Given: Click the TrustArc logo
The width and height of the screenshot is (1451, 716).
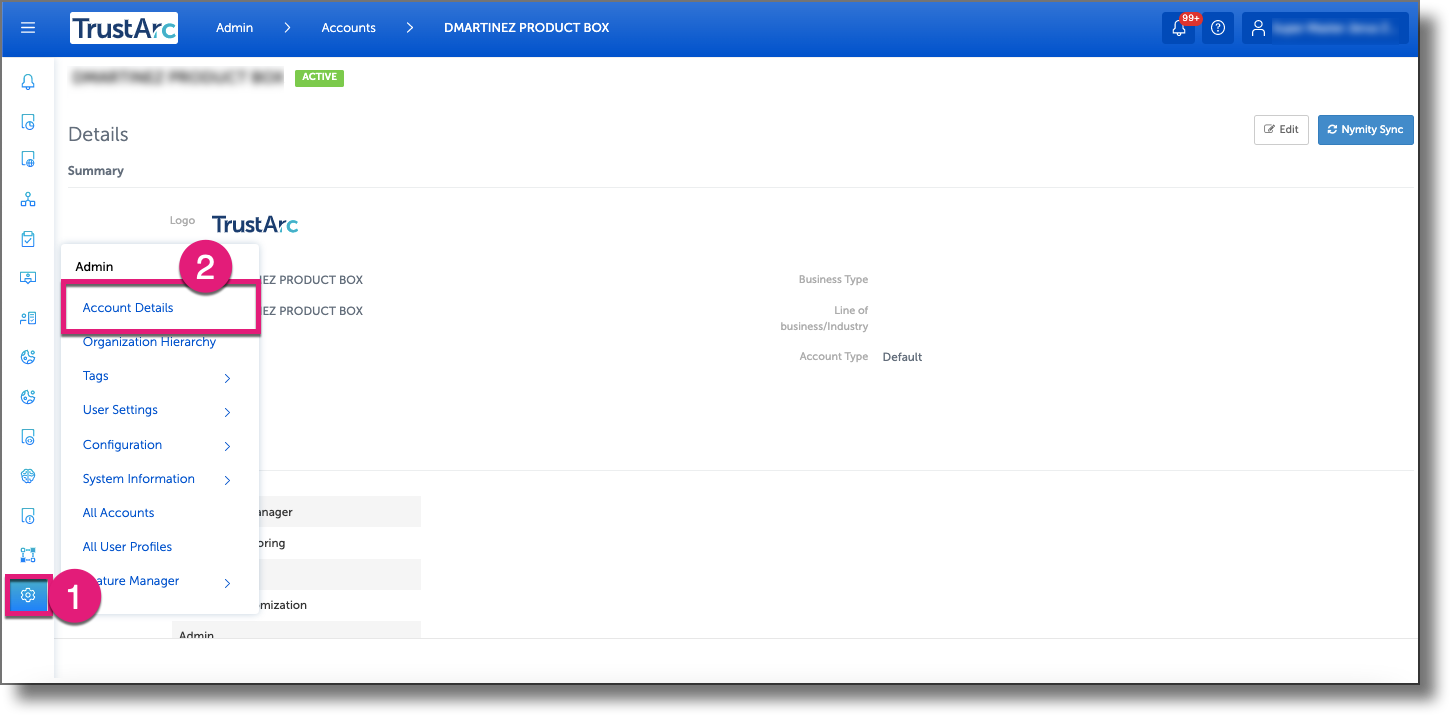Looking at the screenshot, I should [123, 27].
